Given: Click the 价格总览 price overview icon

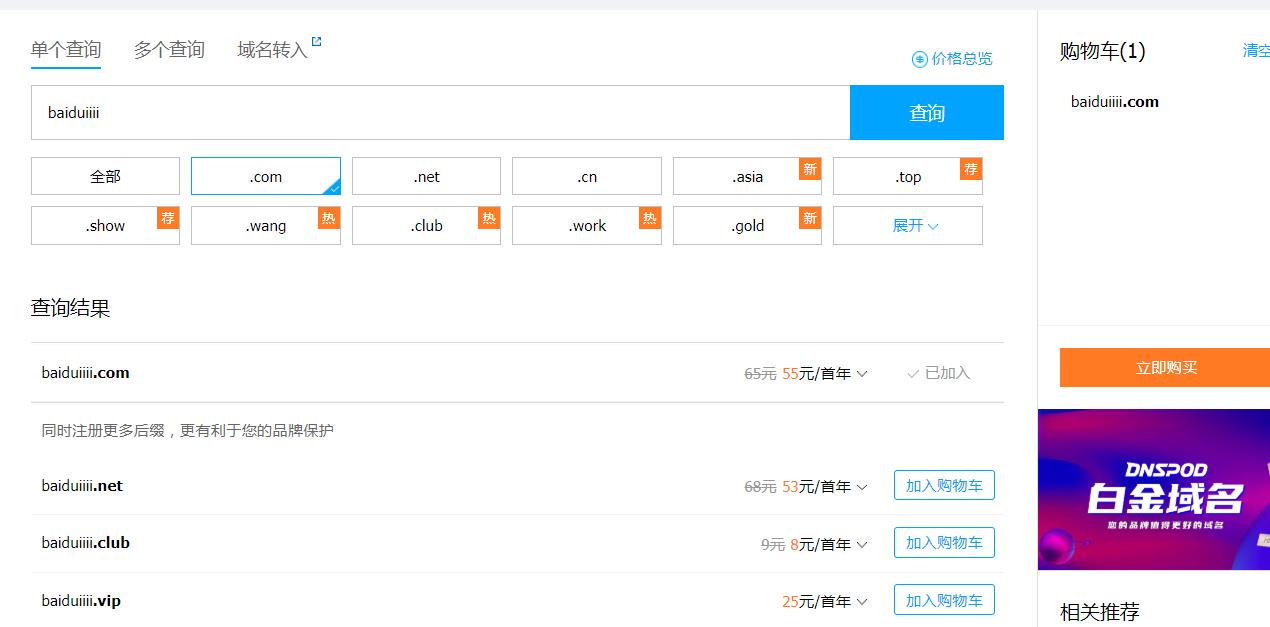Looking at the screenshot, I should (920, 59).
